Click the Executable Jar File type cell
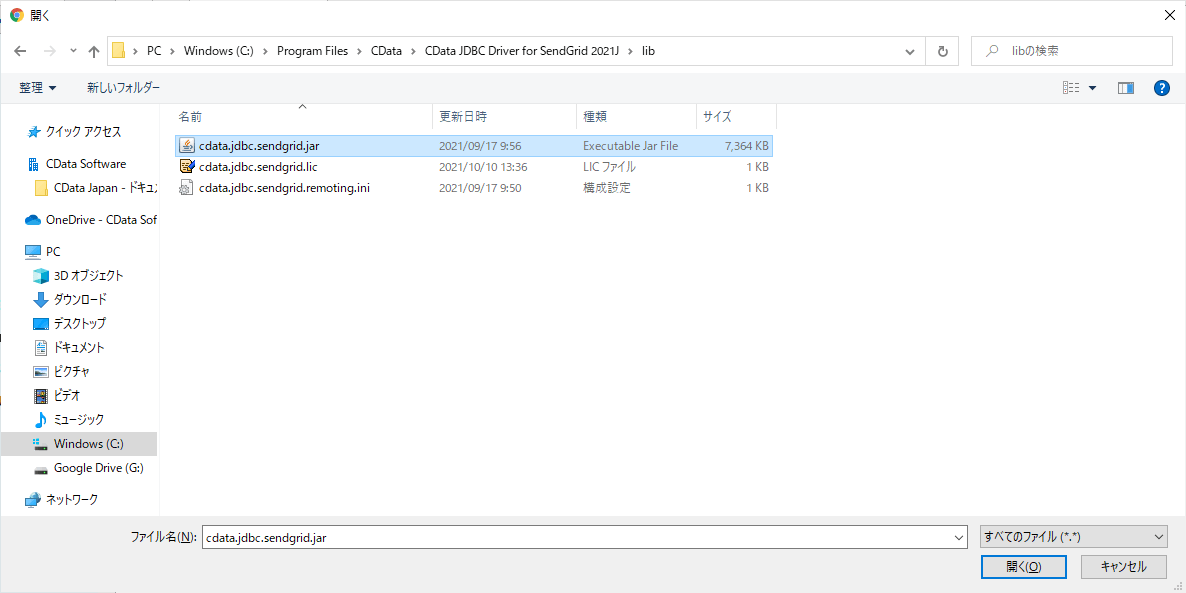Viewport: 1186px width, 593px height. click(630, 145)
